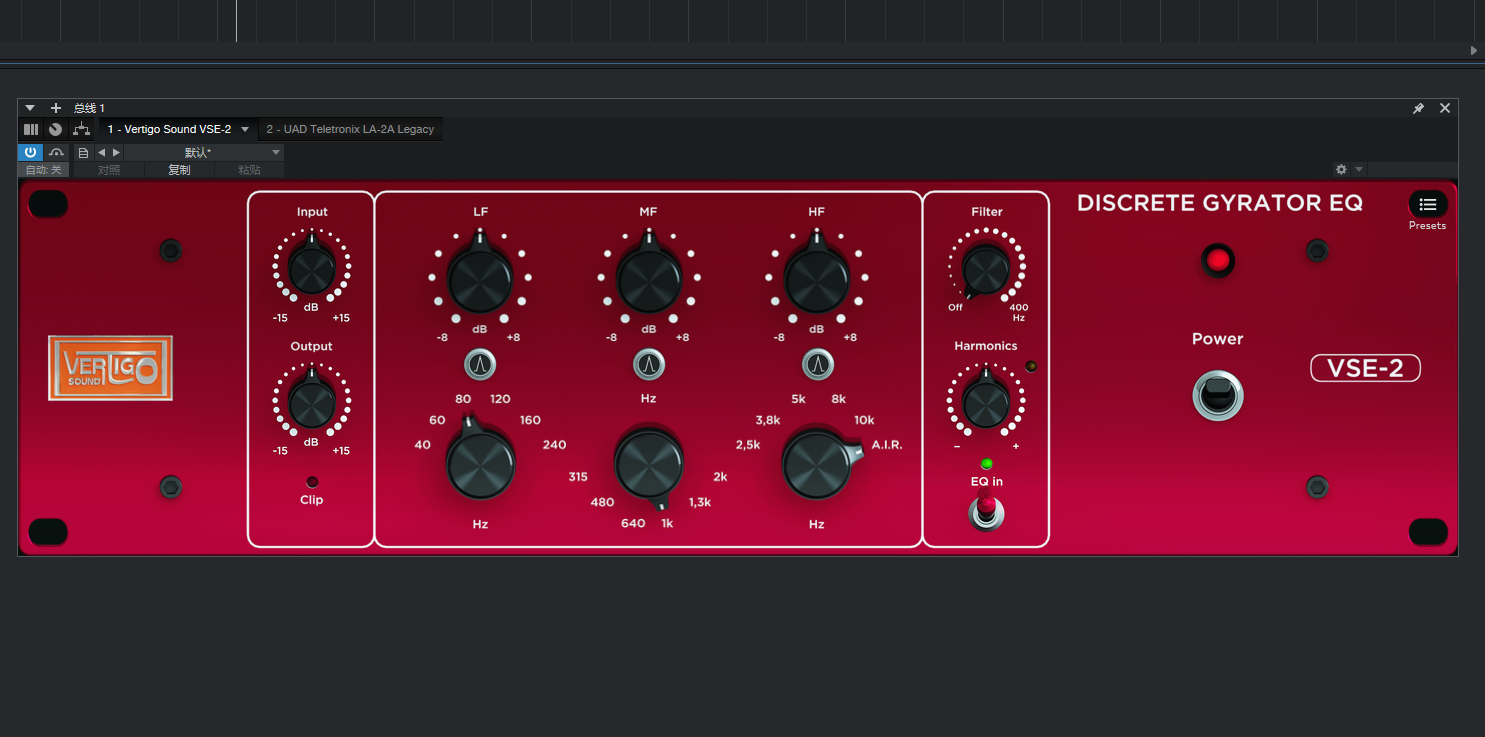Click the Vertigo Sound logo badge
The height and width of the screenshot is (737, 1485).
click(110, 368)
